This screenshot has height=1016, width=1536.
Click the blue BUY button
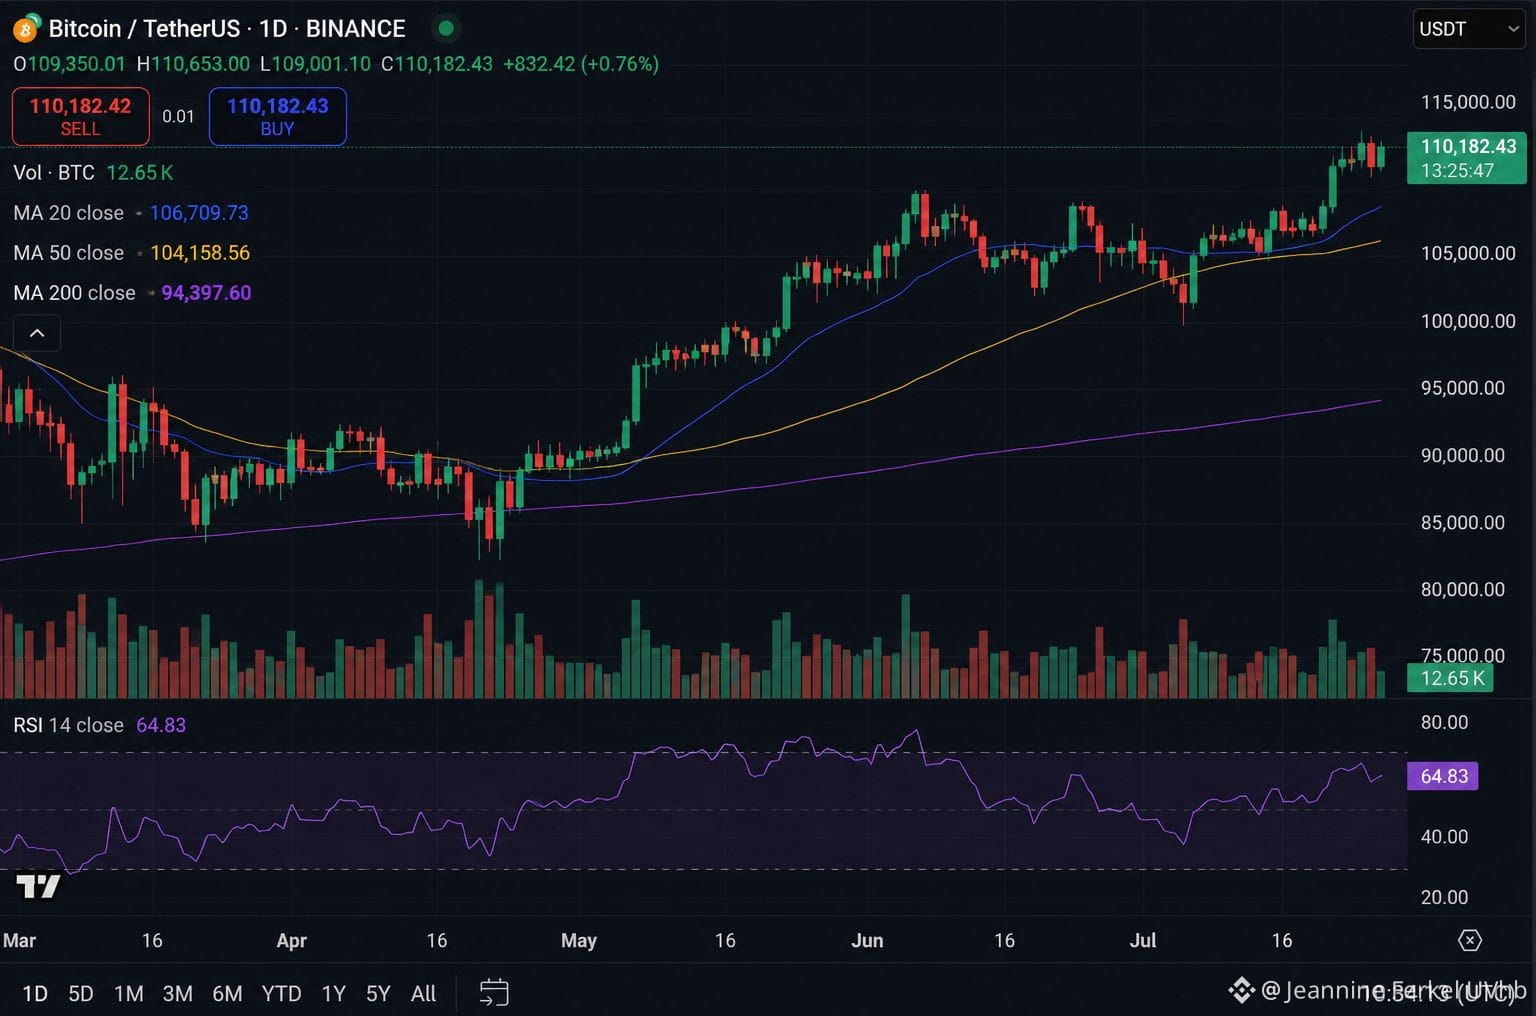[277, 116]
